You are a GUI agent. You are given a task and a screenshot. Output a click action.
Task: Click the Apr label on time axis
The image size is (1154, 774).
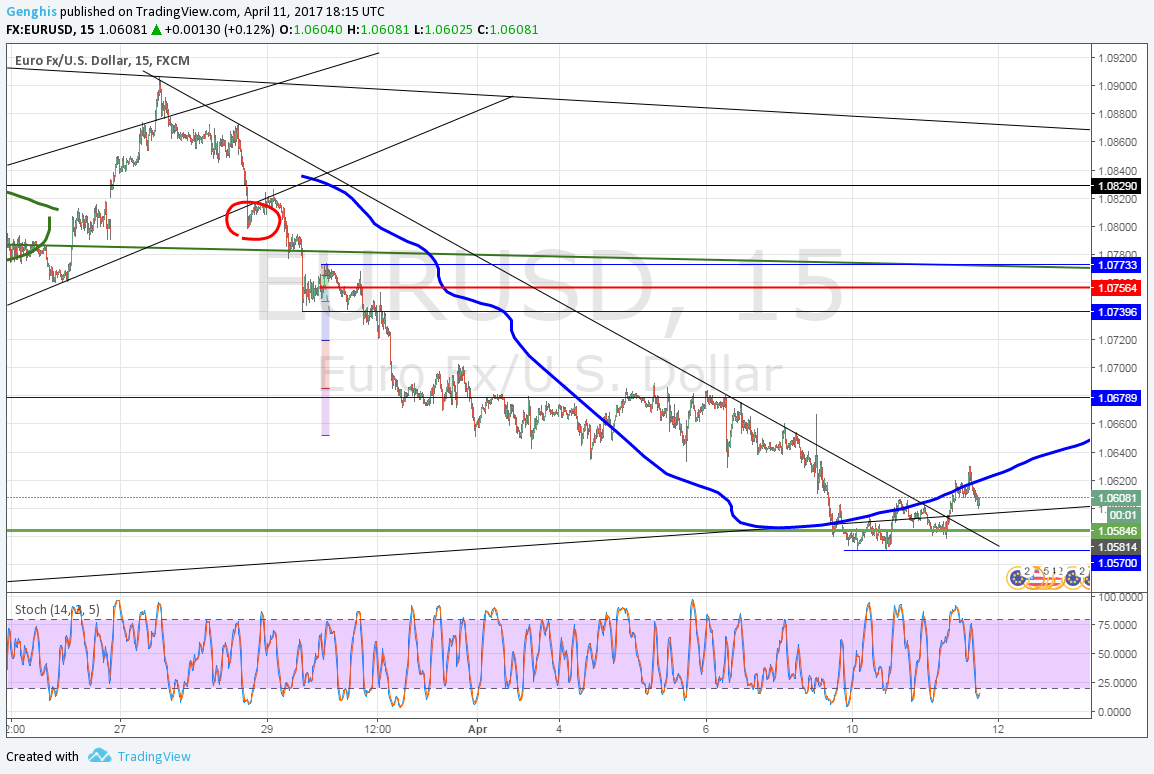point(478,729)
